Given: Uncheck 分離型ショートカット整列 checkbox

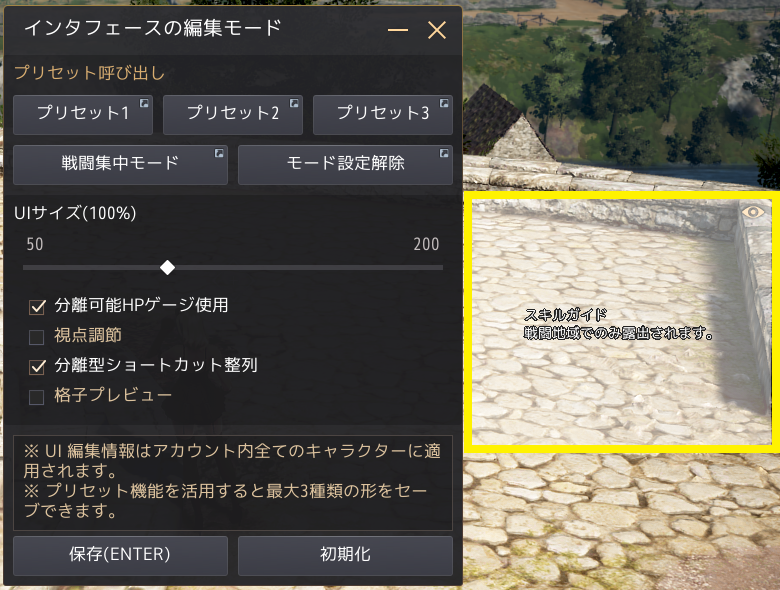Looking at the screenshot, I should [37, 367].
